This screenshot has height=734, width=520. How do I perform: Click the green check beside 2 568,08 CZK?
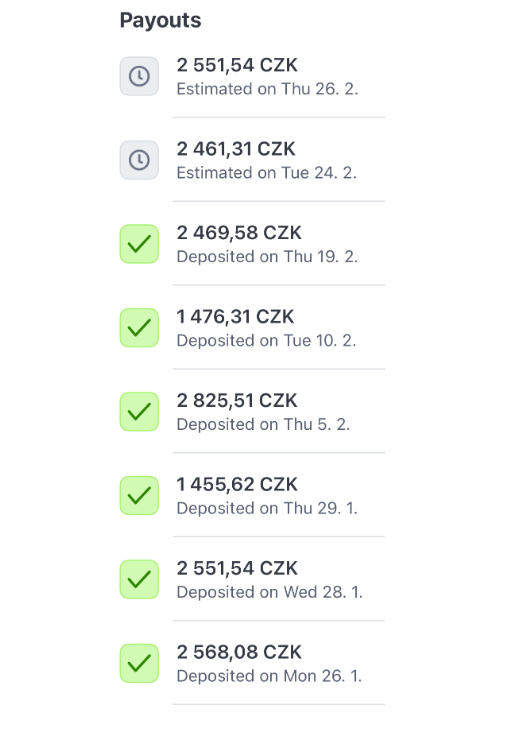click(139, 663)
